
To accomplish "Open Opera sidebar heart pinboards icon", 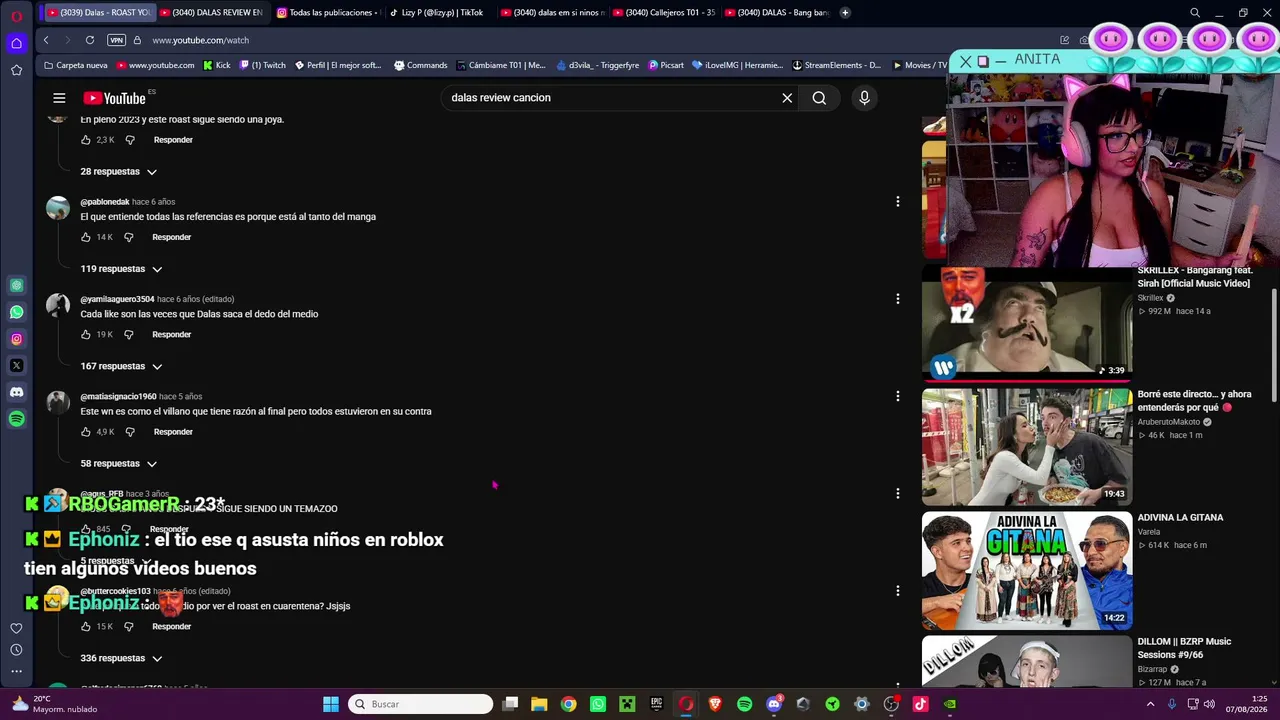I will click(16, 628).
